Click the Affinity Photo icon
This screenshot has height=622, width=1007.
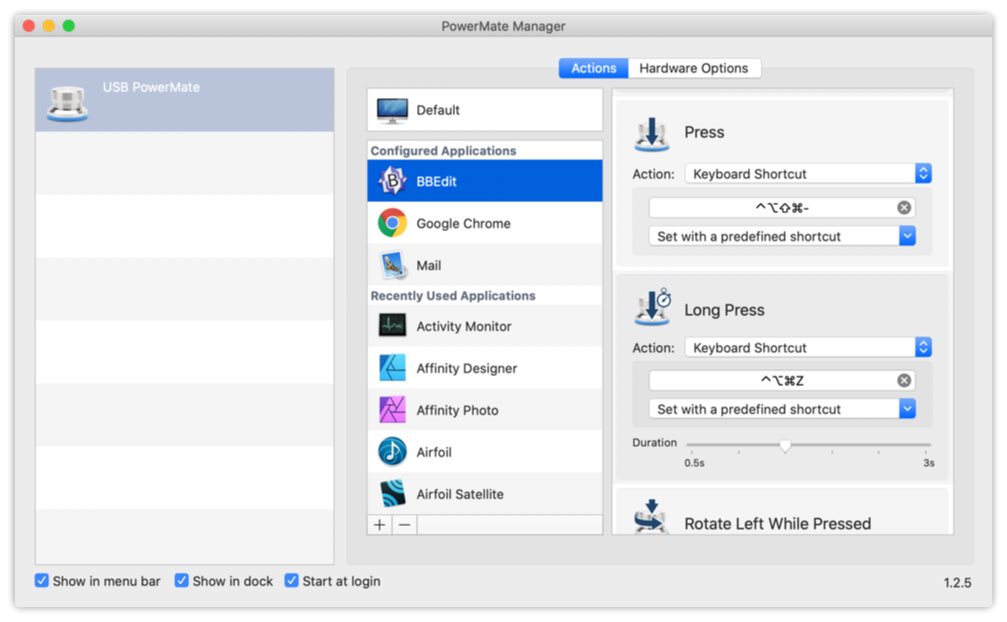click(392, 410)
